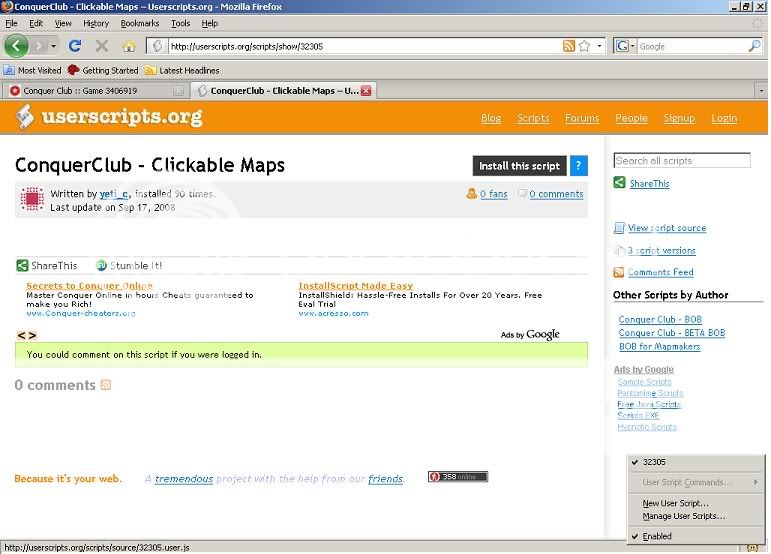Screen dimensions: 771x554
Task: Open BOB for Mapmakers link
Action: click(x=659, y=346)
